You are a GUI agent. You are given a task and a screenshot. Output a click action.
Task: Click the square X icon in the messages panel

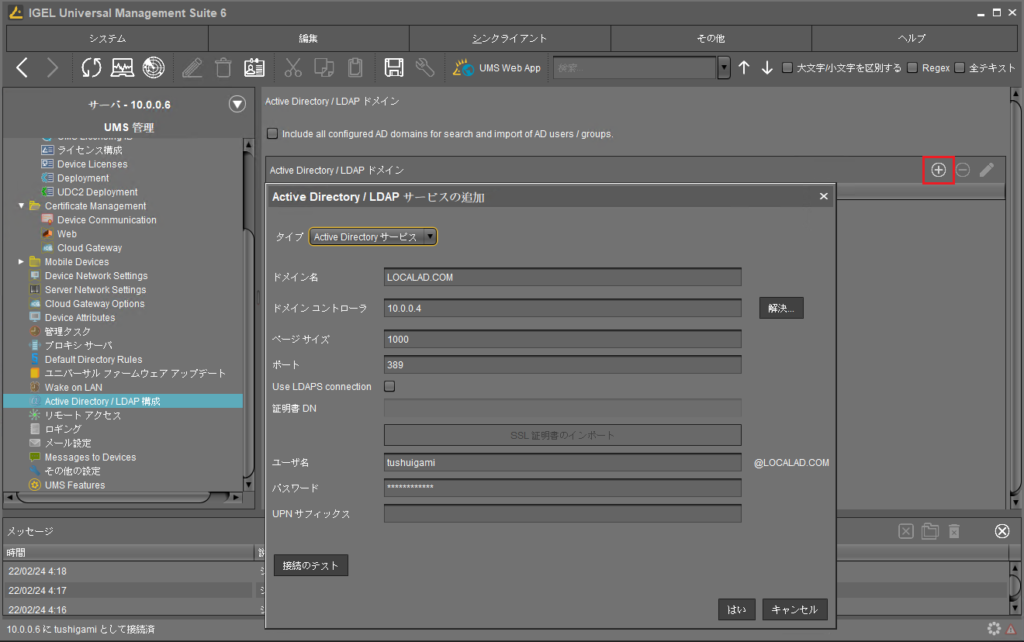click(x=906, y=531)
